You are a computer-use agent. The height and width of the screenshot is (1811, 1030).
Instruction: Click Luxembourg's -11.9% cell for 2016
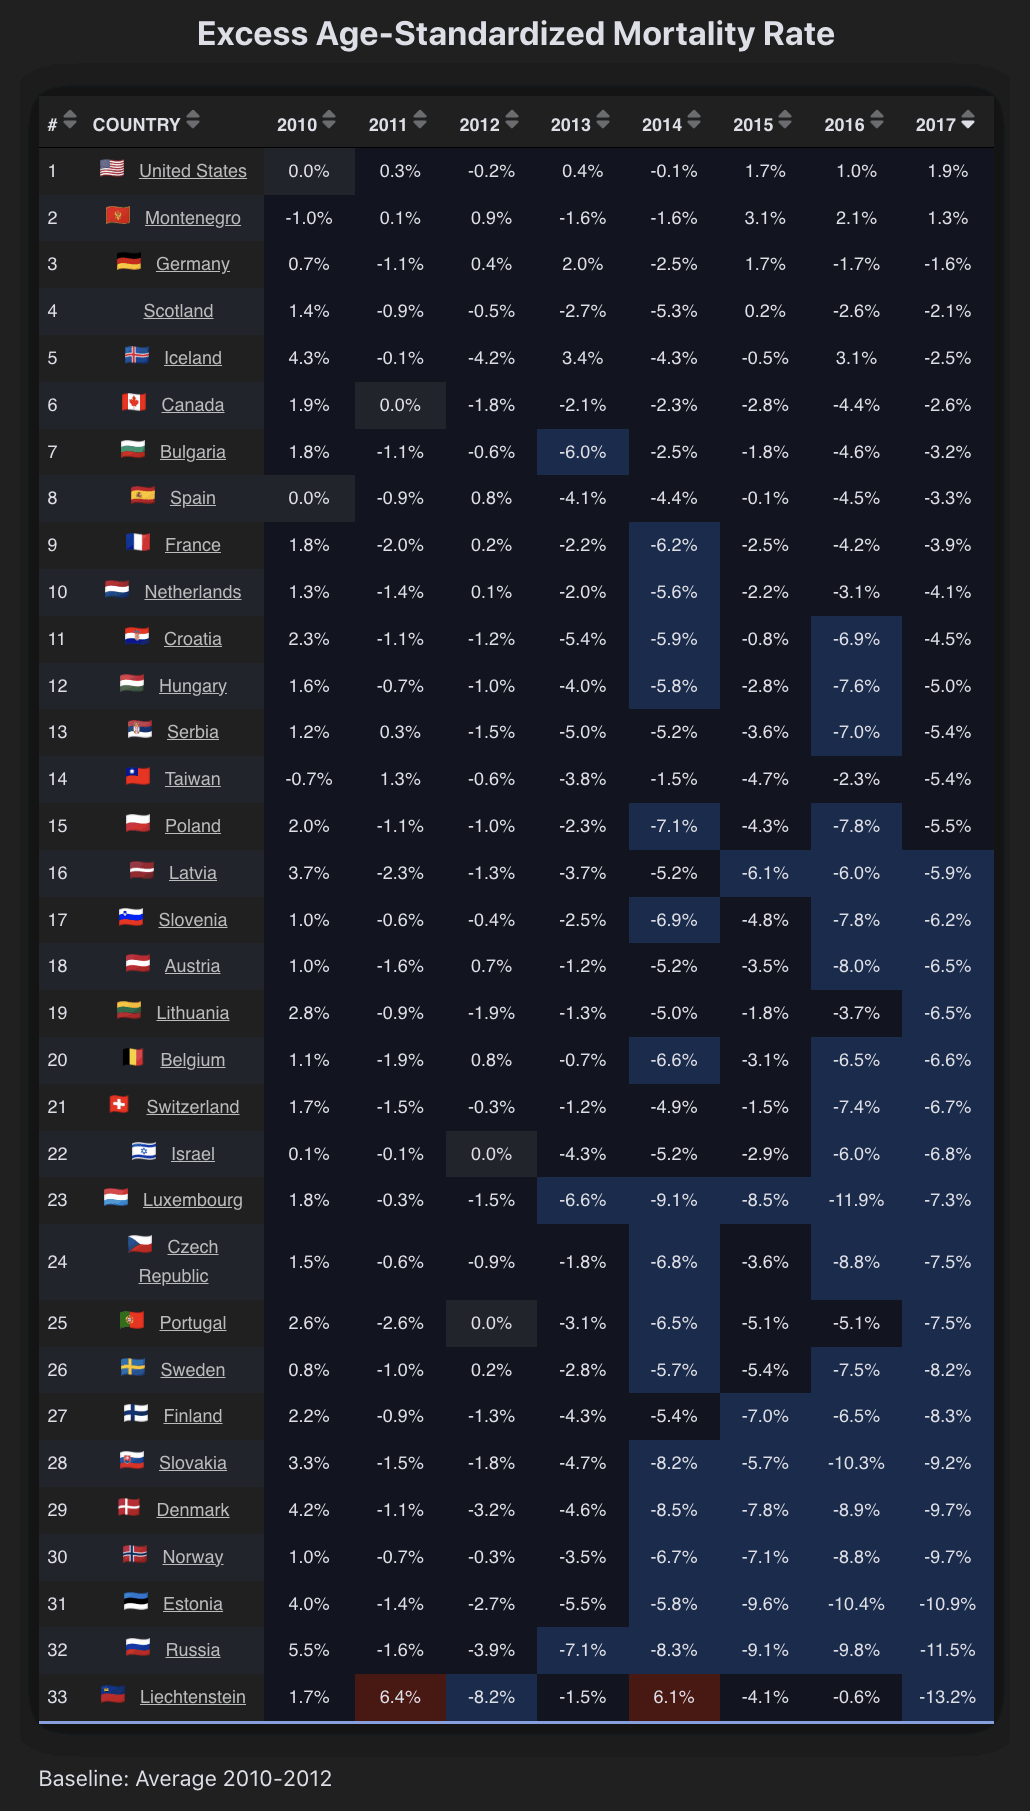(x=856, y=1200)
